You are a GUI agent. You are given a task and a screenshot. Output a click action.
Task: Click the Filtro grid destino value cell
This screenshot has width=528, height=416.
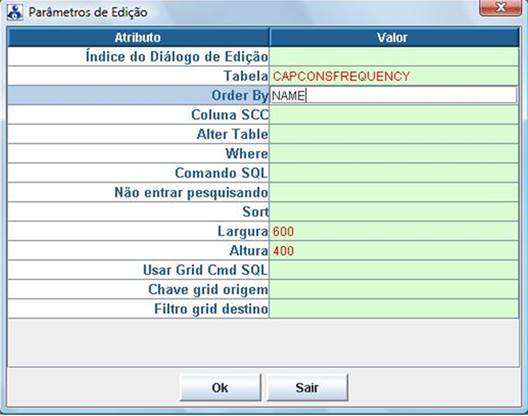394,309
